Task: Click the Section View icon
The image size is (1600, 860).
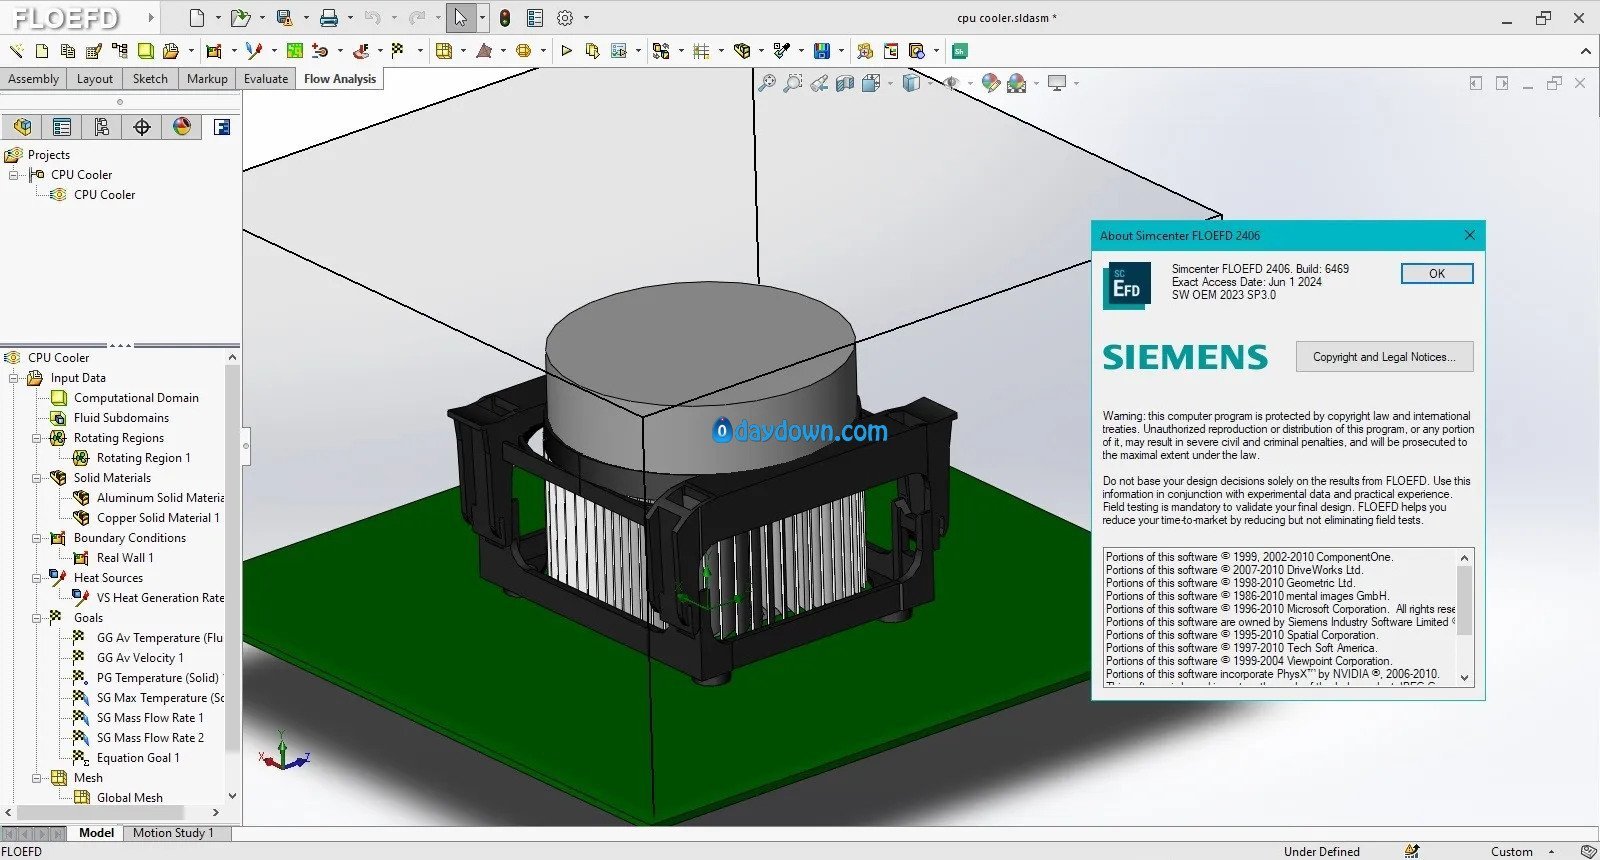Action: coord(845,83)
